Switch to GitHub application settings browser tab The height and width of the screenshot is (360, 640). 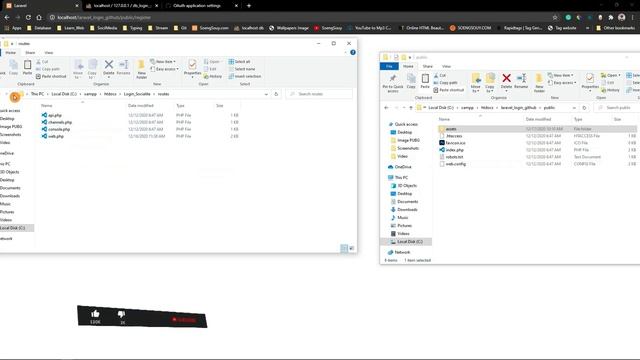click(202, 6)
